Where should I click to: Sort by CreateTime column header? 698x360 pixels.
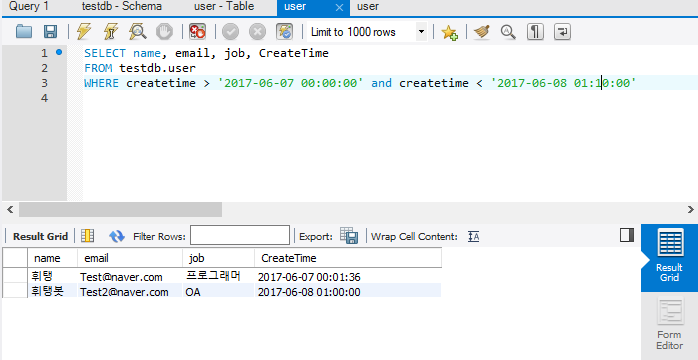point(348,258)
